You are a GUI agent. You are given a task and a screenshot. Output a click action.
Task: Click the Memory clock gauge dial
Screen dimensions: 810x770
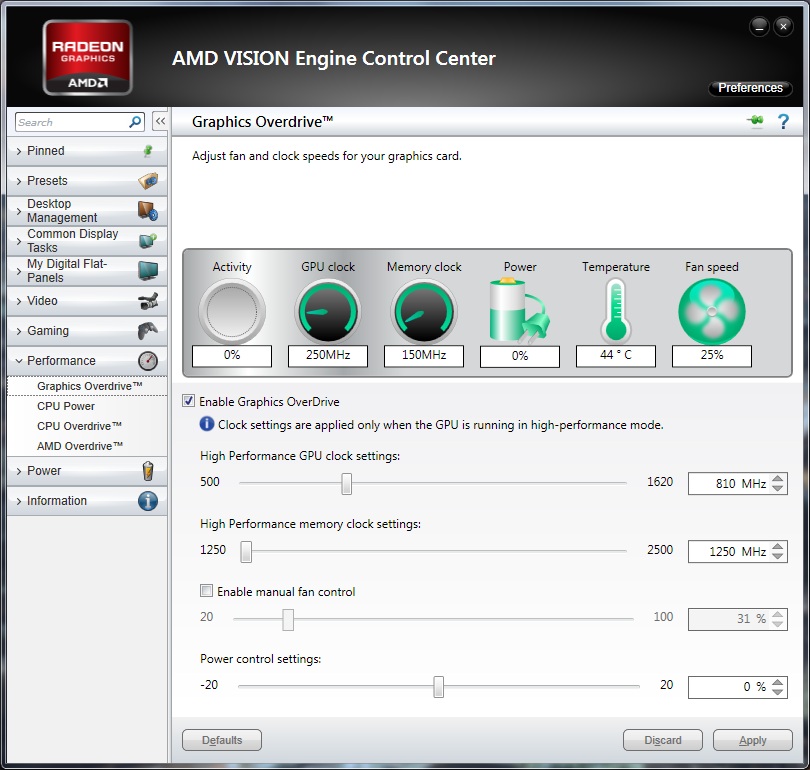424,311
